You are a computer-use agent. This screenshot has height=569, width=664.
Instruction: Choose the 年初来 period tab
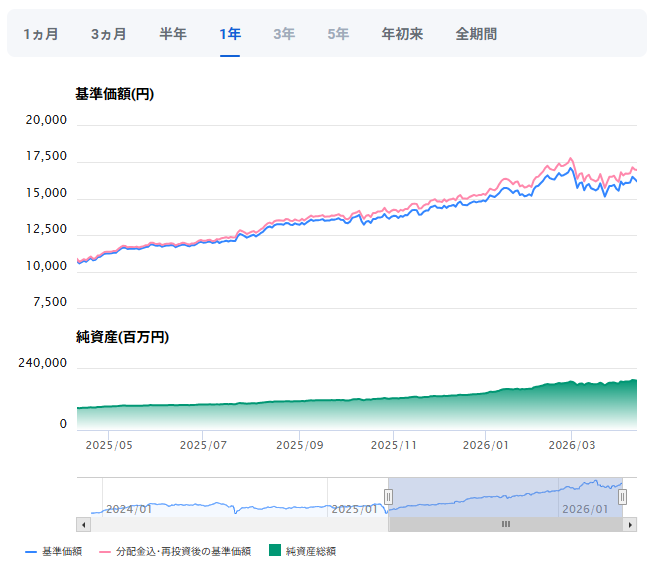tap(402, 34)
